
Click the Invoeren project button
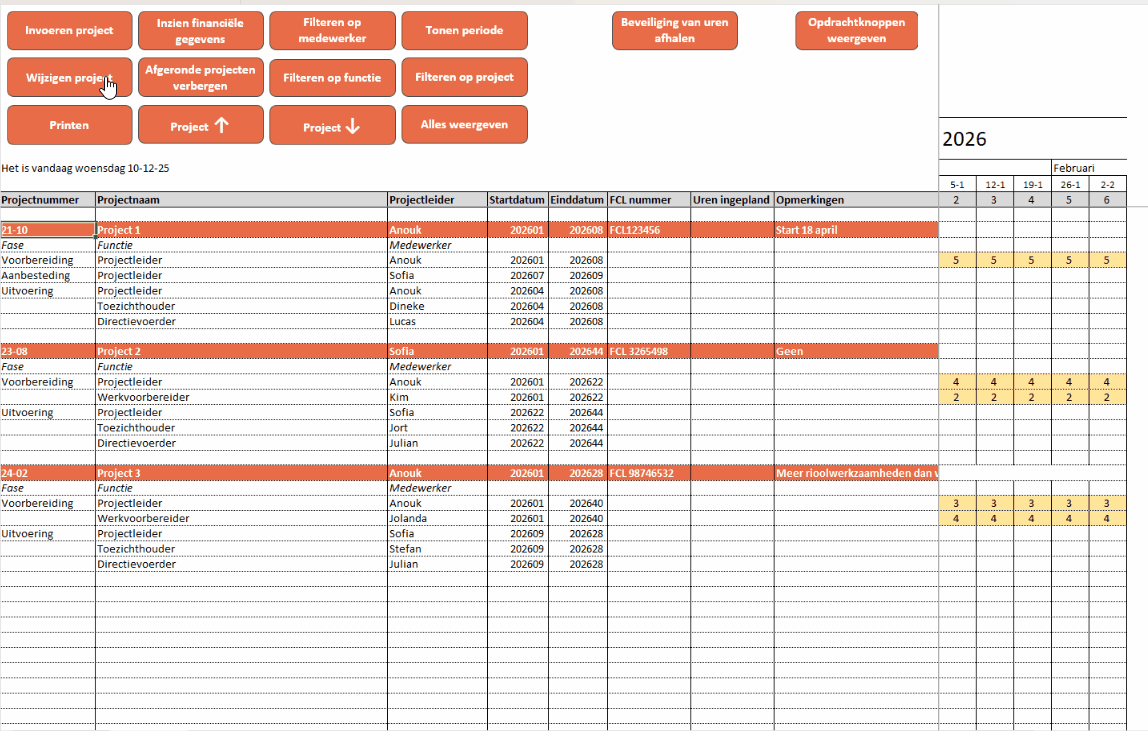point(69,31)
